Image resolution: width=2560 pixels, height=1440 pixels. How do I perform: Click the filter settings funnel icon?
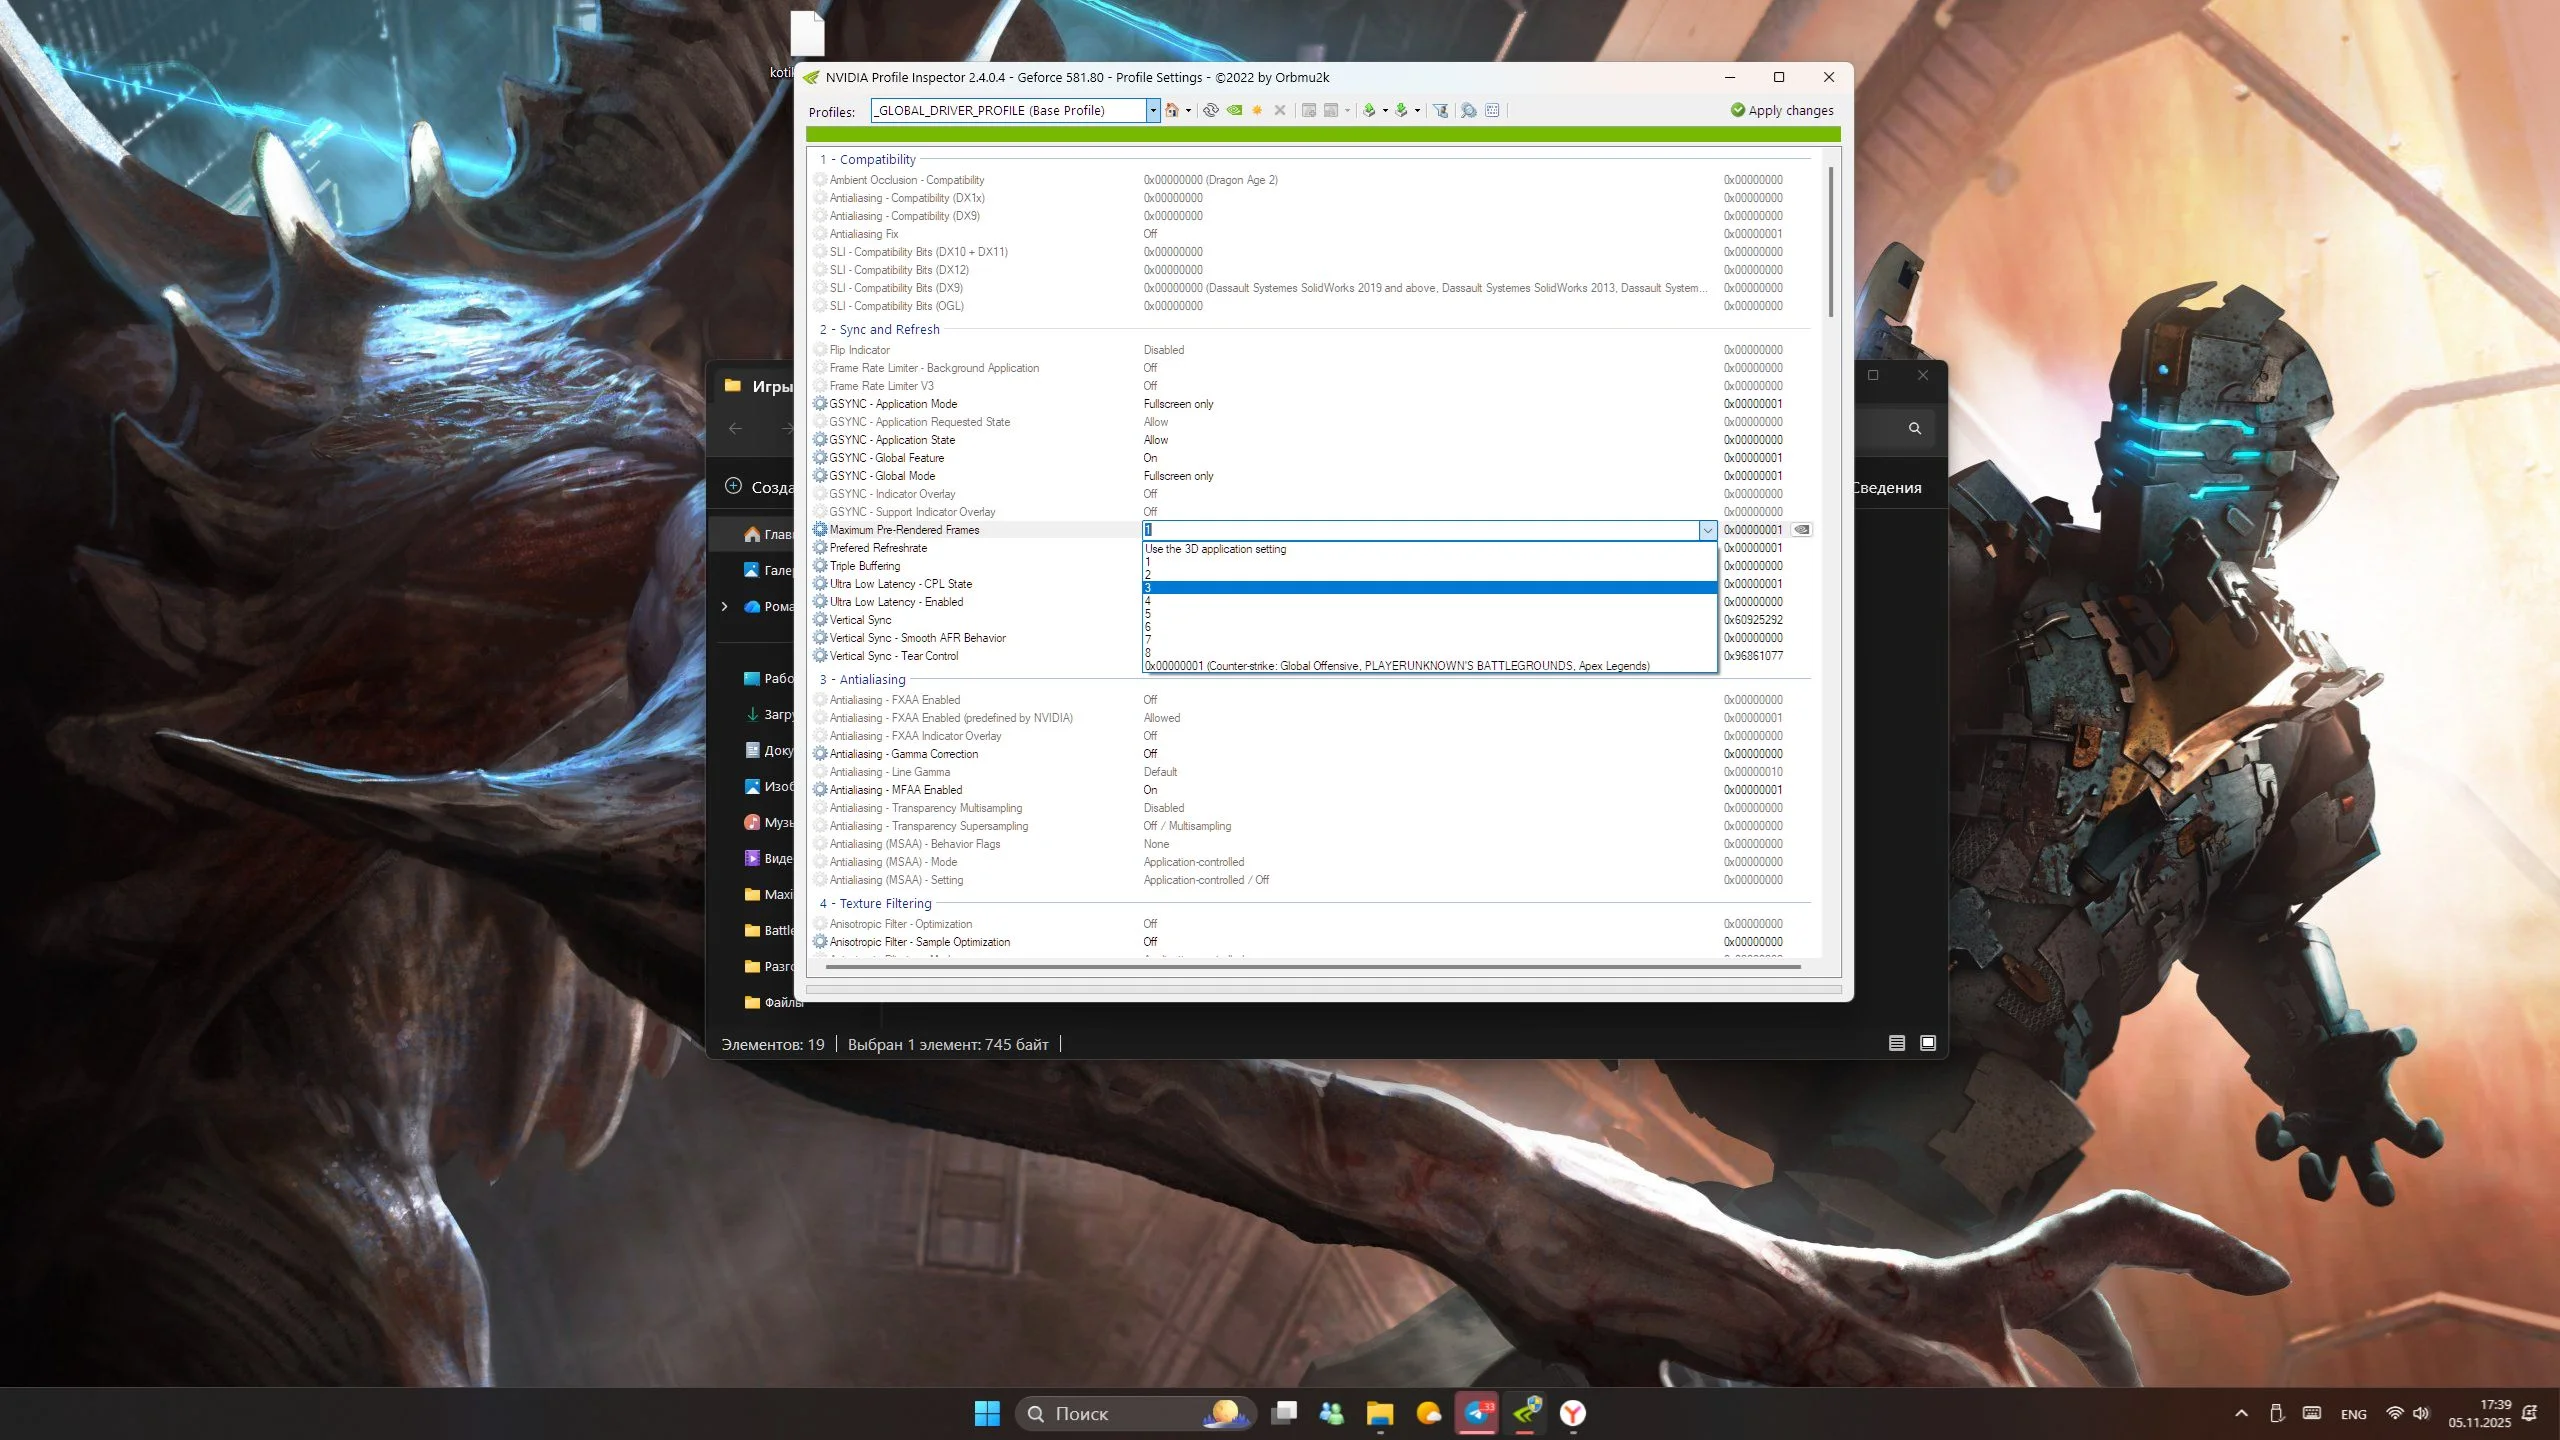coord(1440,110)
